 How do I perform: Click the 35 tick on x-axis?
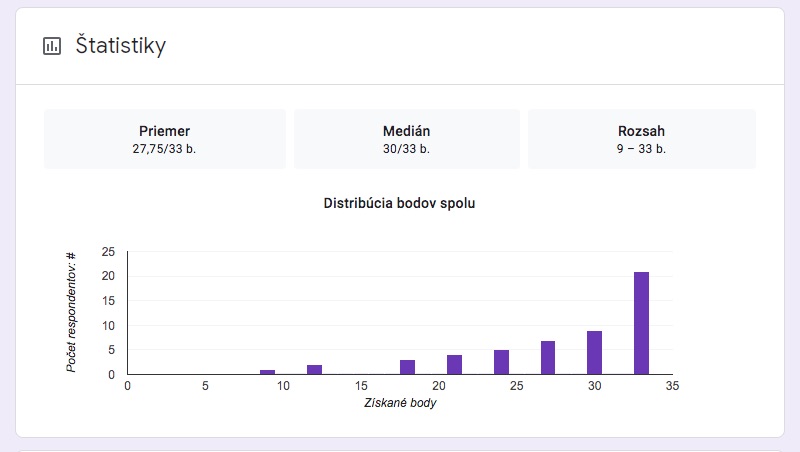(x=672, y=386)
